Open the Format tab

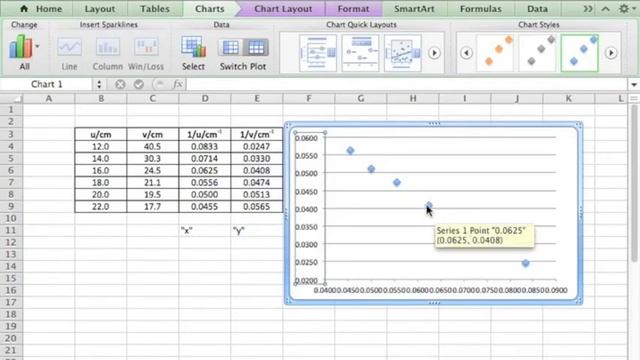pyautogui.click(x=353, y=9)
